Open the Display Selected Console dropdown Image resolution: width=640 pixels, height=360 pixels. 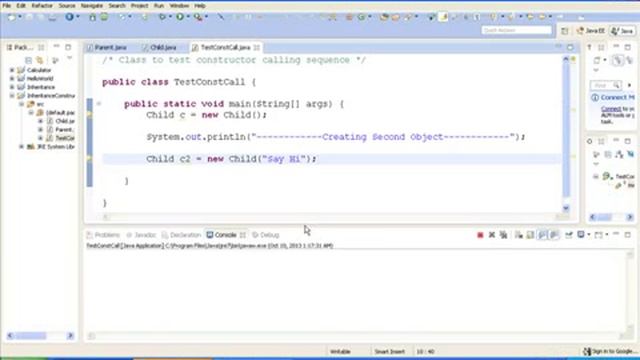589,235
